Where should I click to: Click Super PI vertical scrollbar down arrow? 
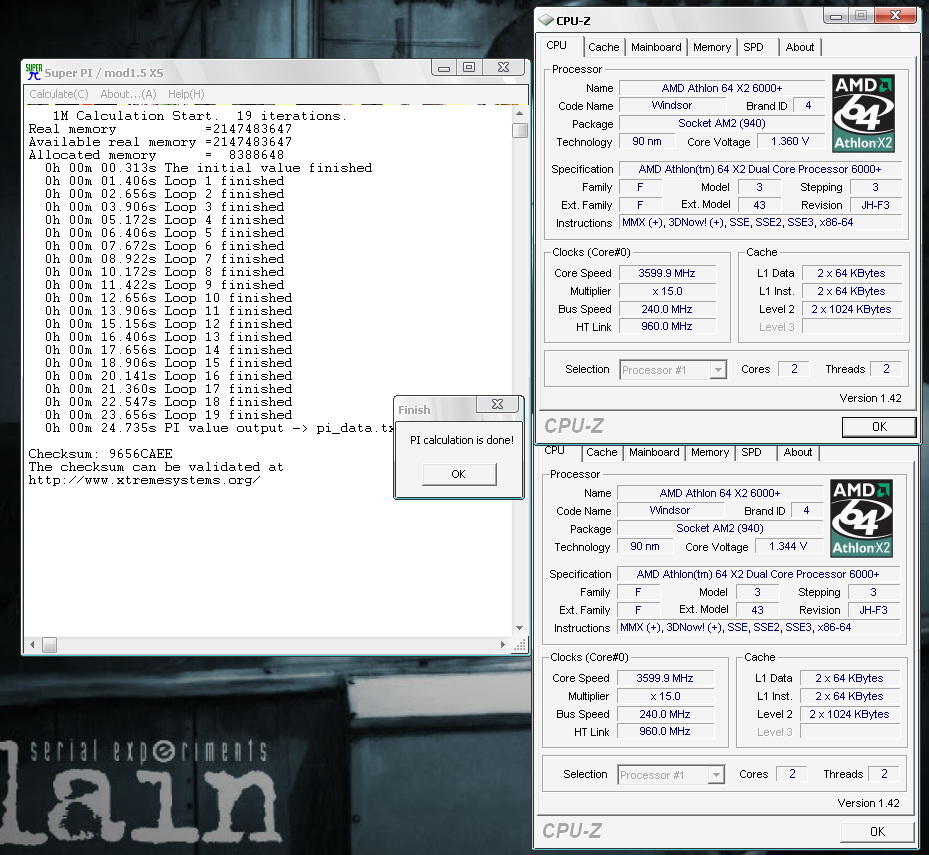pos(520,628)
